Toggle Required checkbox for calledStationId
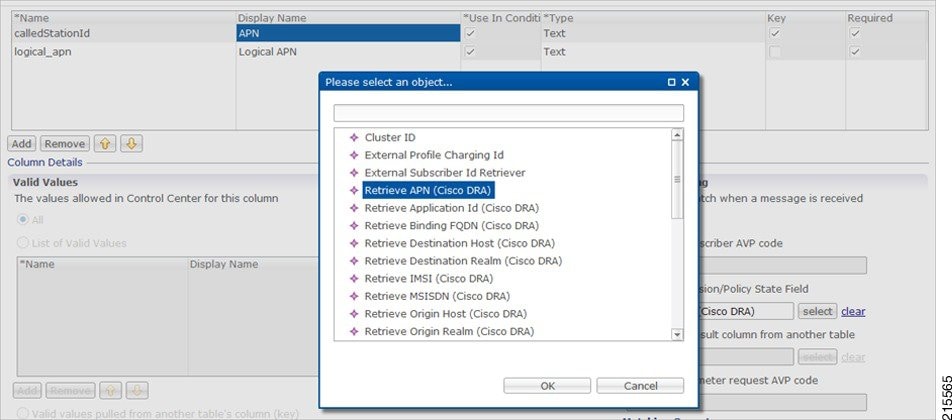The width and height of the screenshot is (952, 420). tap(855, 33)
